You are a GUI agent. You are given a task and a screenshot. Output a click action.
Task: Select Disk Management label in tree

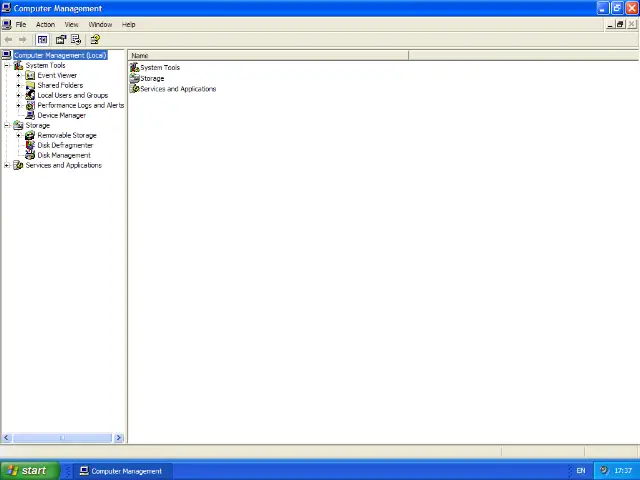point(64,156)
